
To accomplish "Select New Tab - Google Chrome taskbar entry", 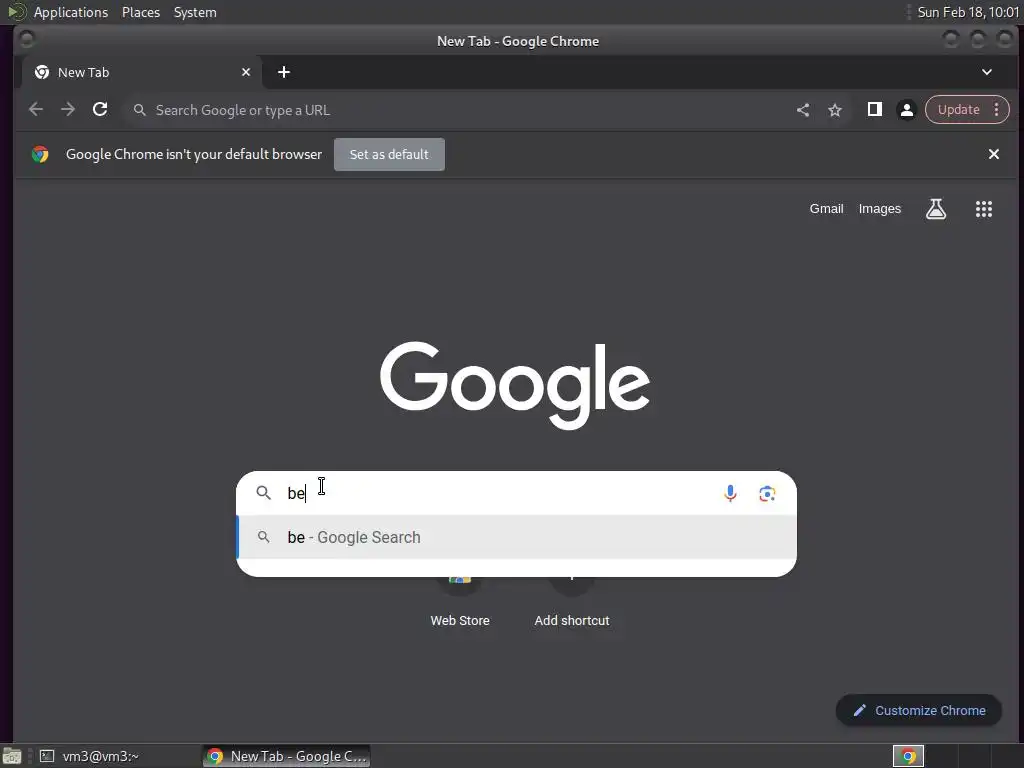I will 287,756.
